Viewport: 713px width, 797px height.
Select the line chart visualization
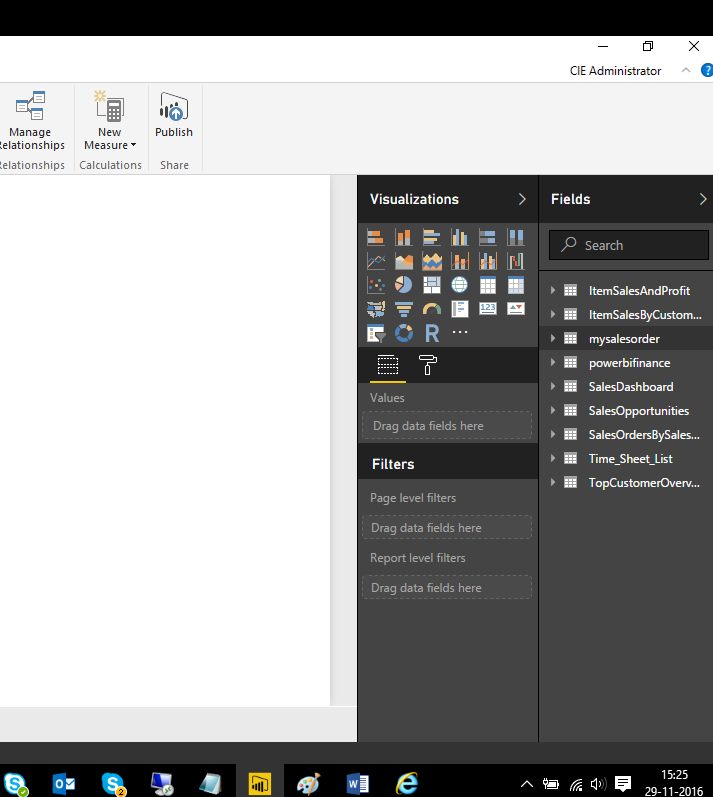376,261
